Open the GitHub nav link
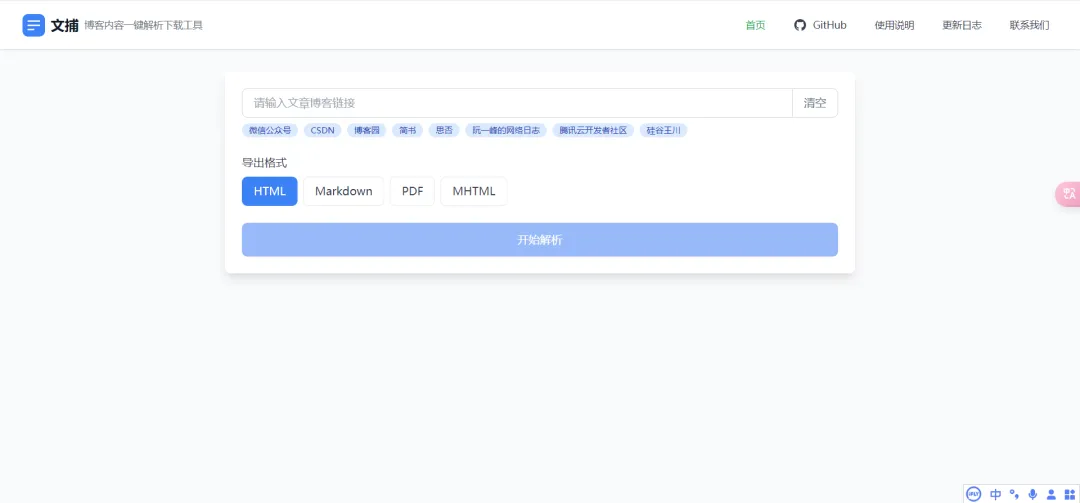The height and width of the screenshot is (503, 1080). 820,25
